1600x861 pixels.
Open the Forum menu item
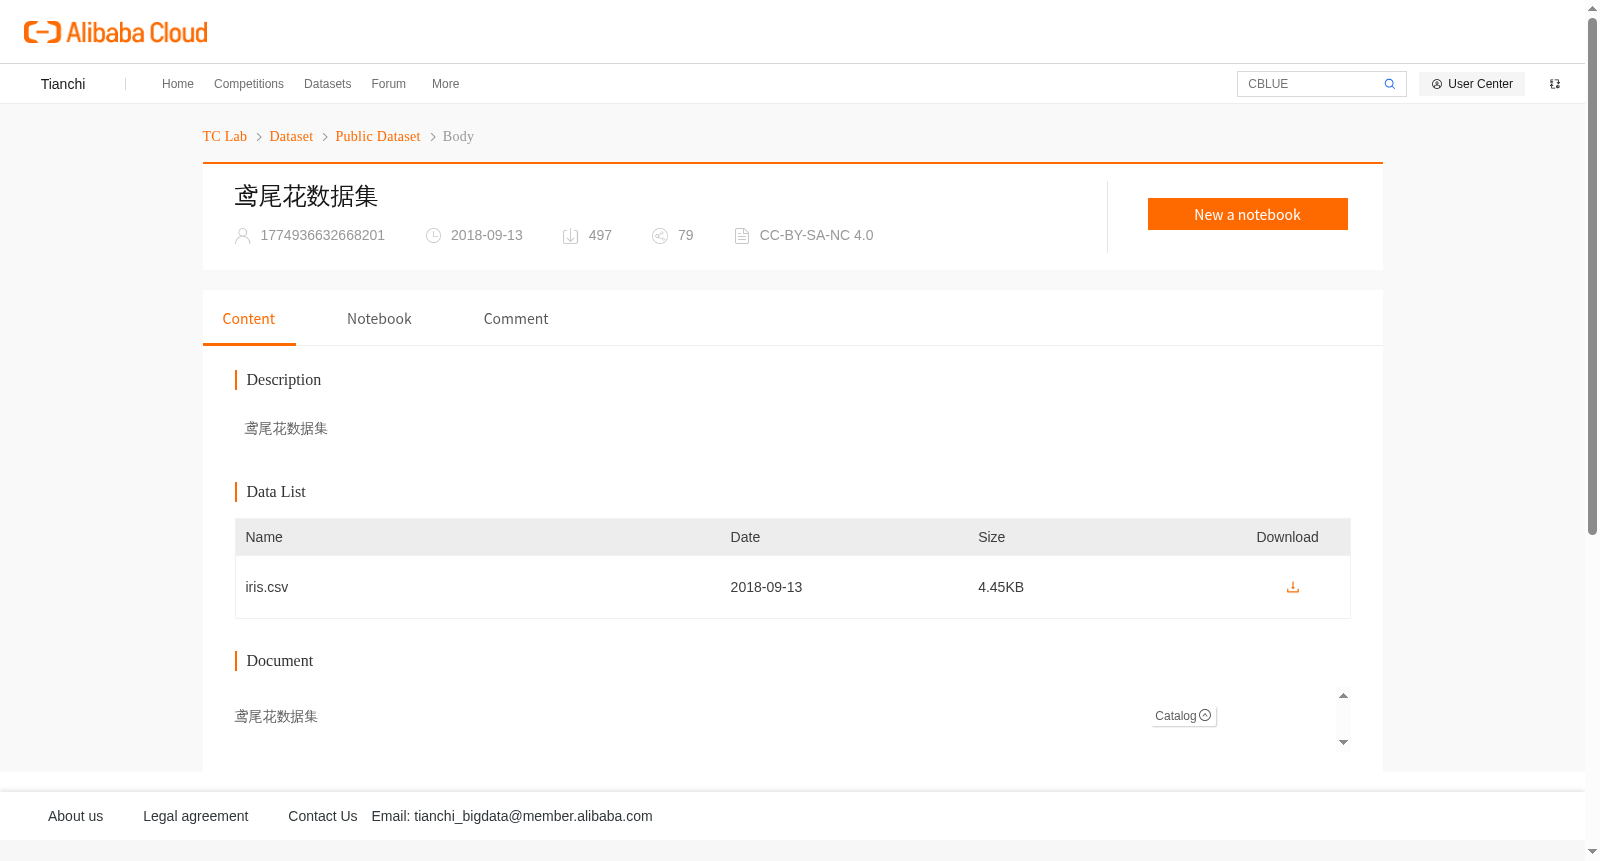point(389,84)
